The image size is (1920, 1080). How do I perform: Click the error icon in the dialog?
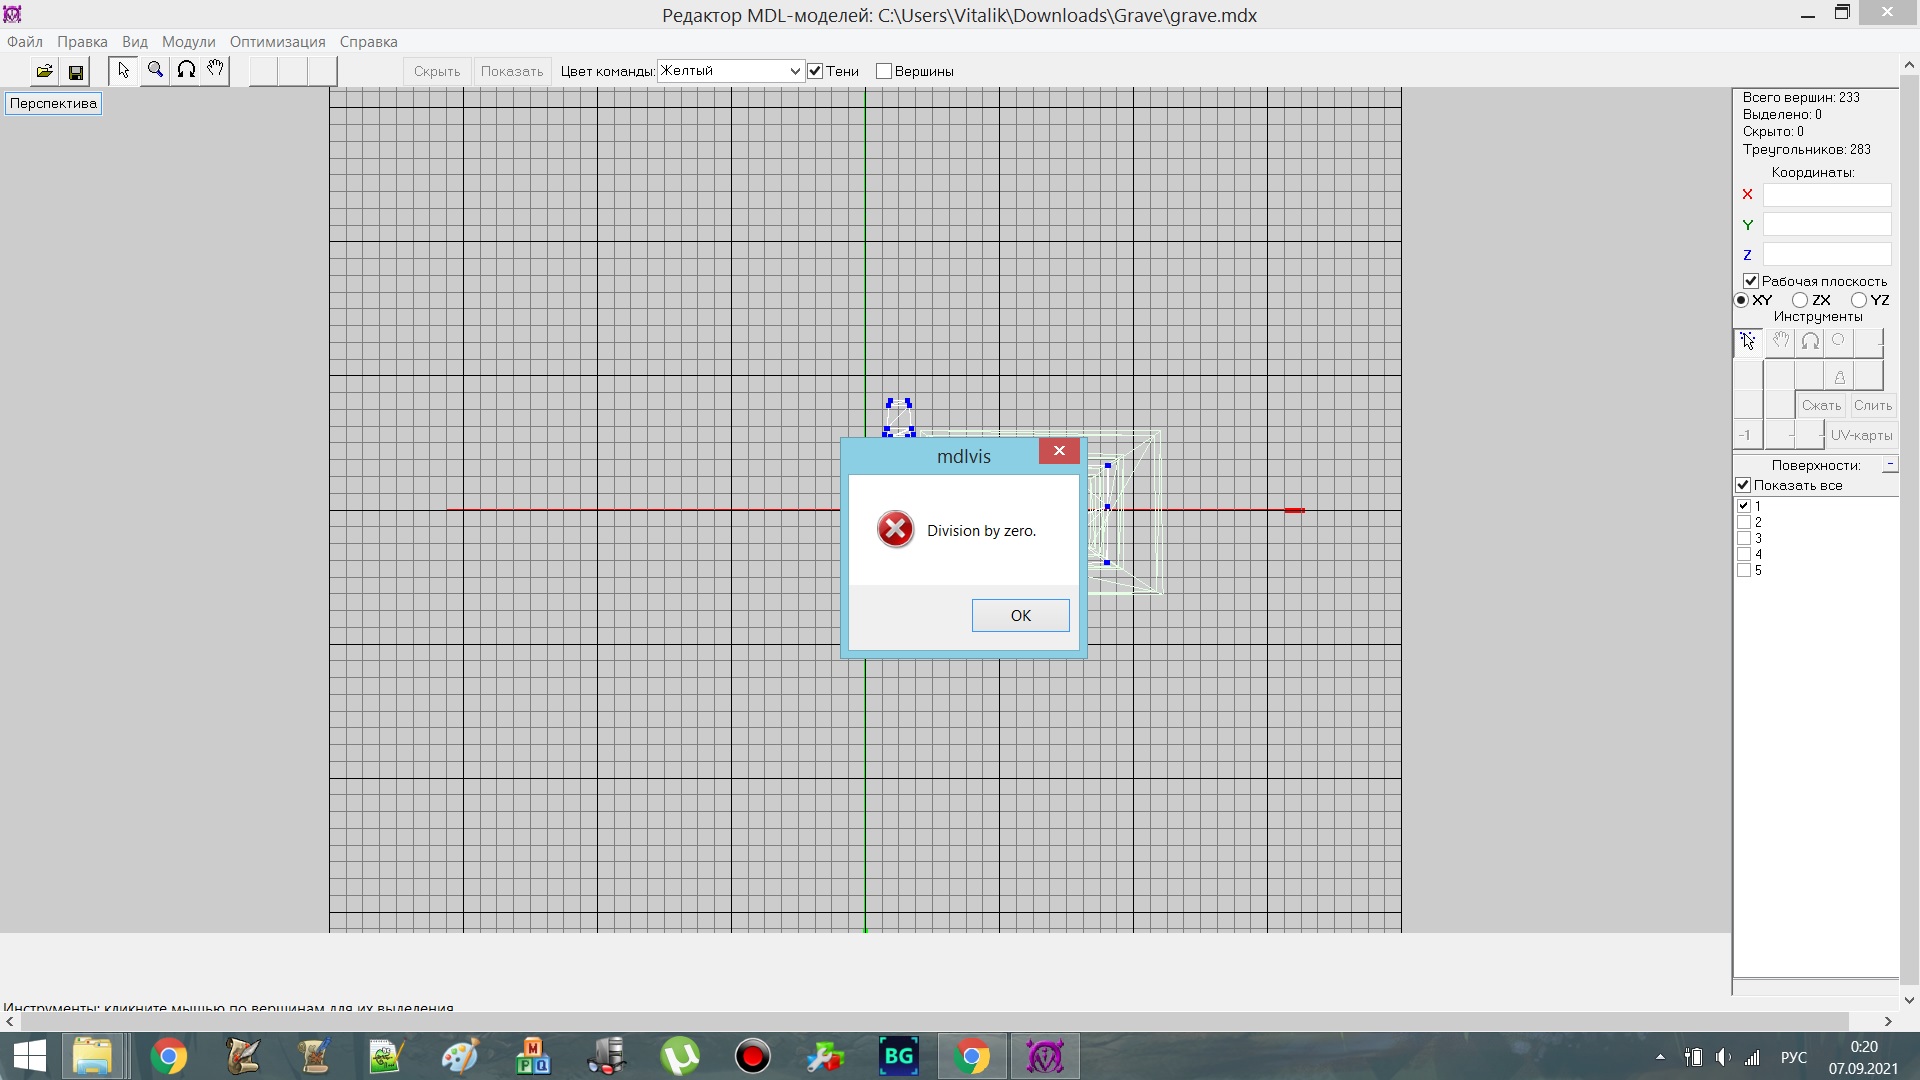(895, 530)
